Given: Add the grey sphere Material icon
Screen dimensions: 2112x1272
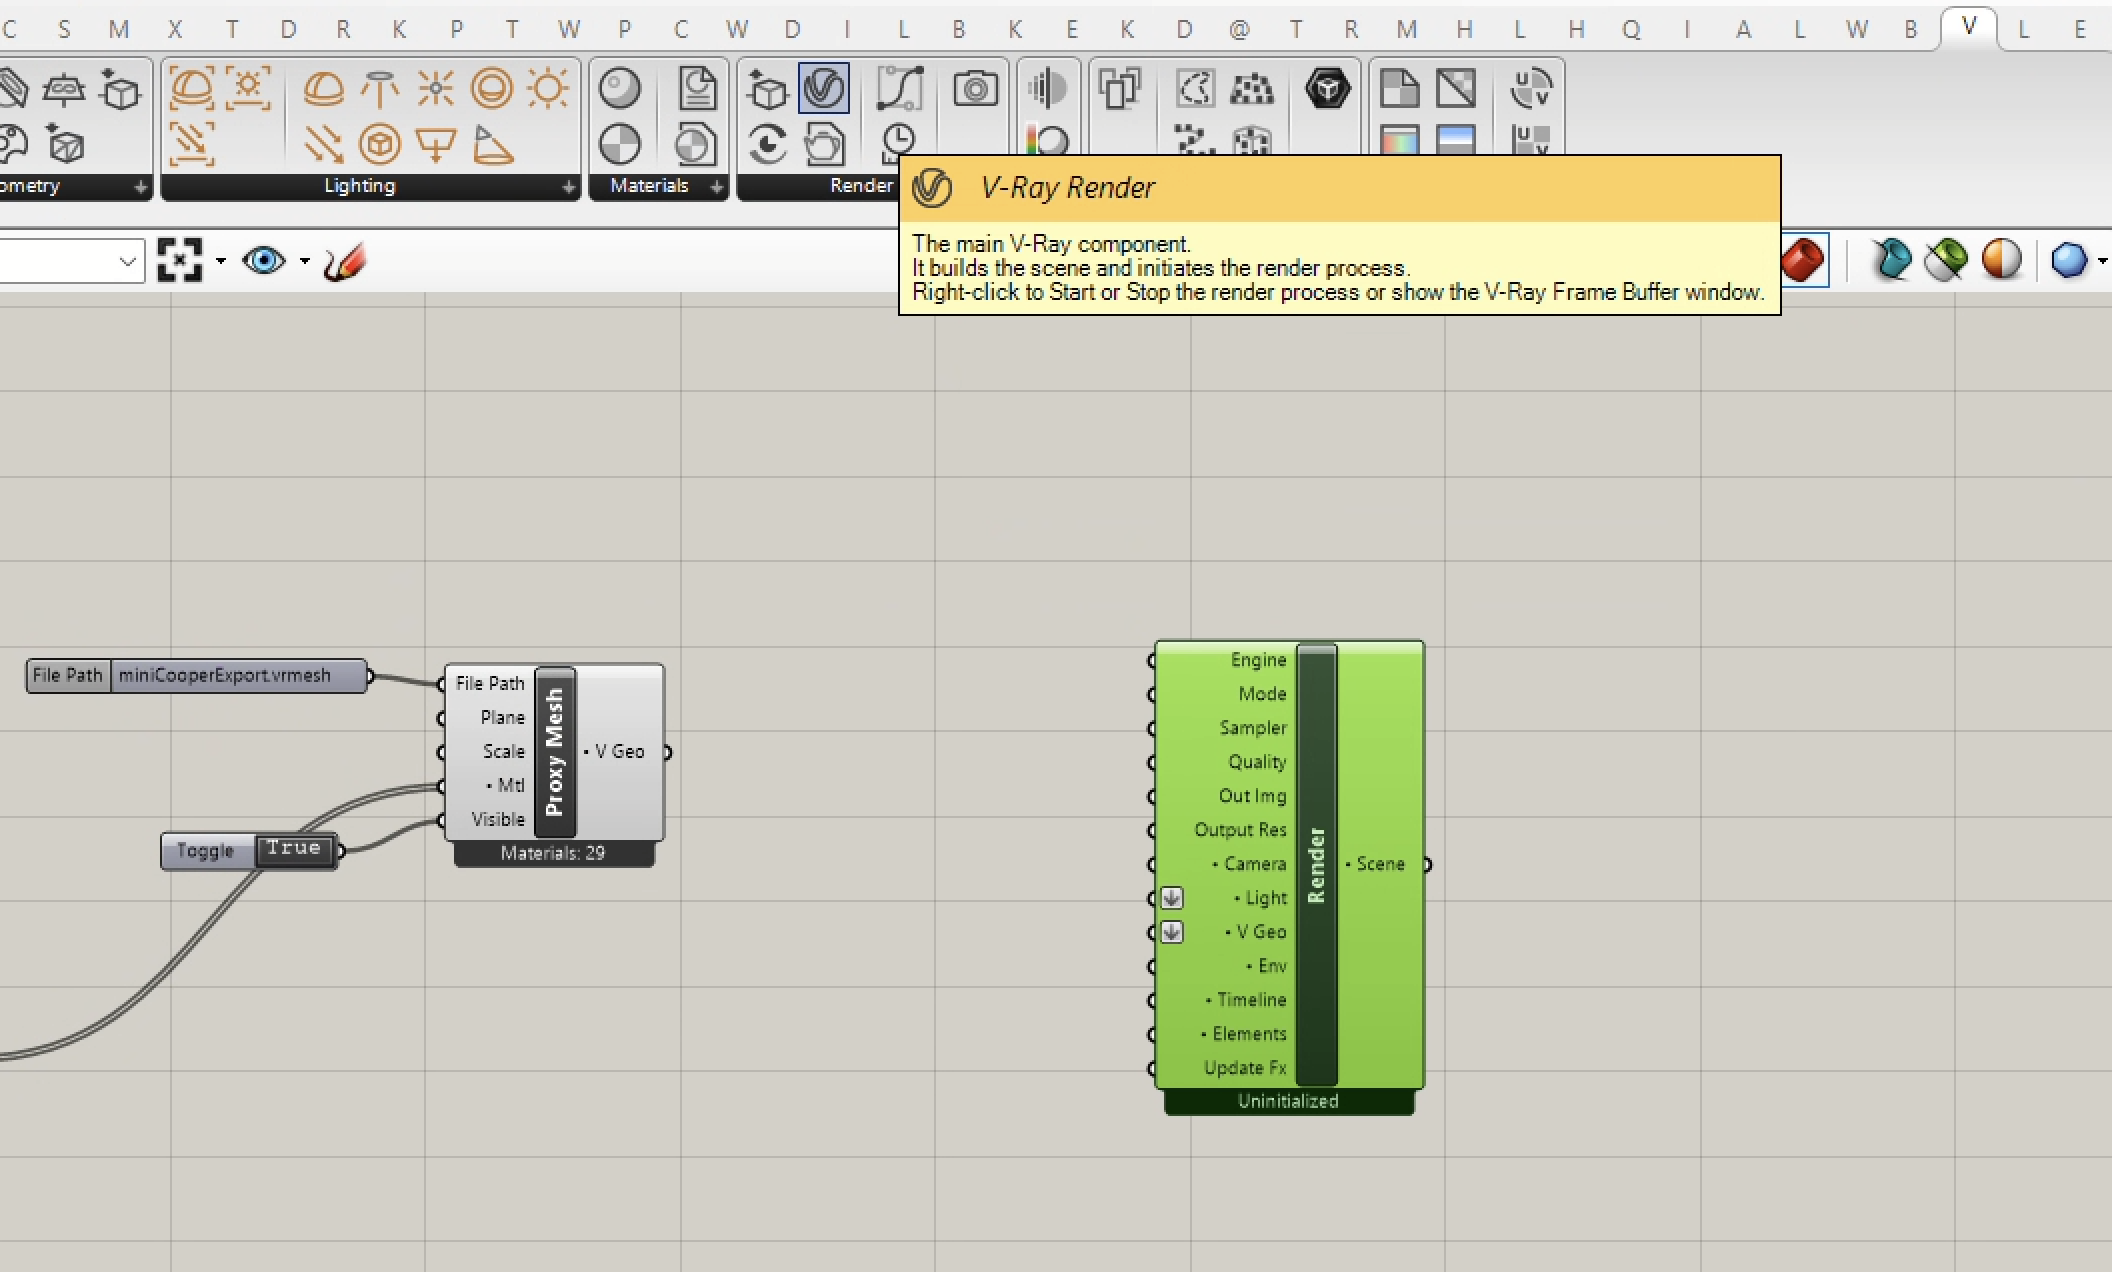Looking at the screenshot, I should [620, 89].
